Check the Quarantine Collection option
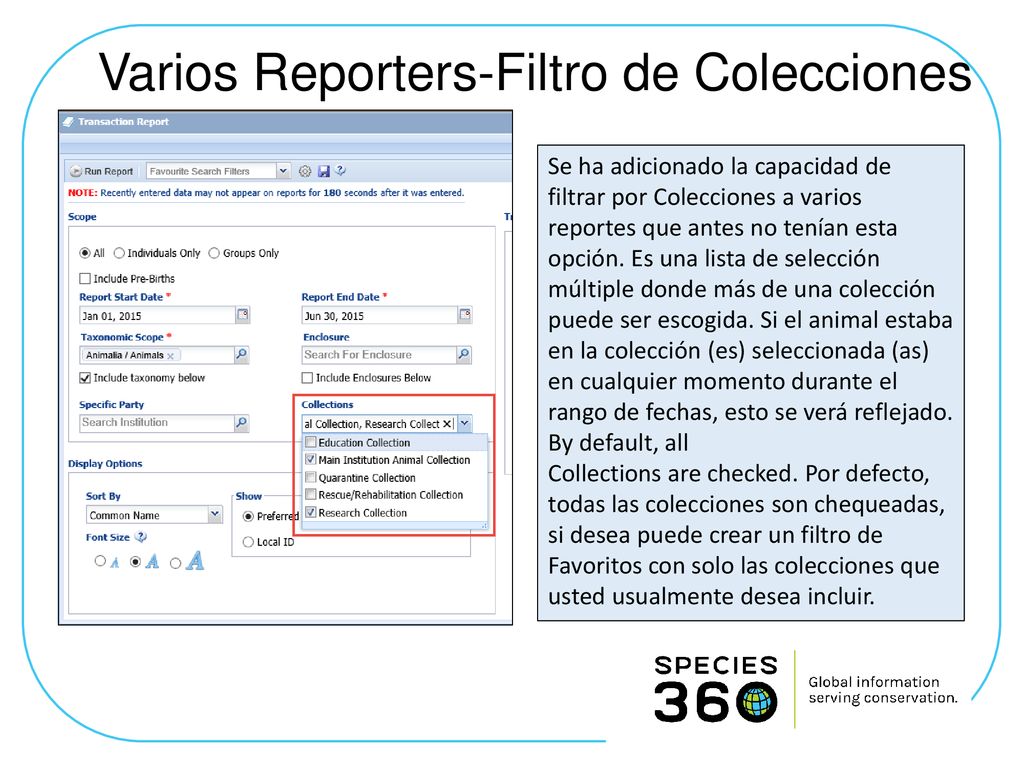Viewport: 1024px width, 768px height. [x=311, y=477]
